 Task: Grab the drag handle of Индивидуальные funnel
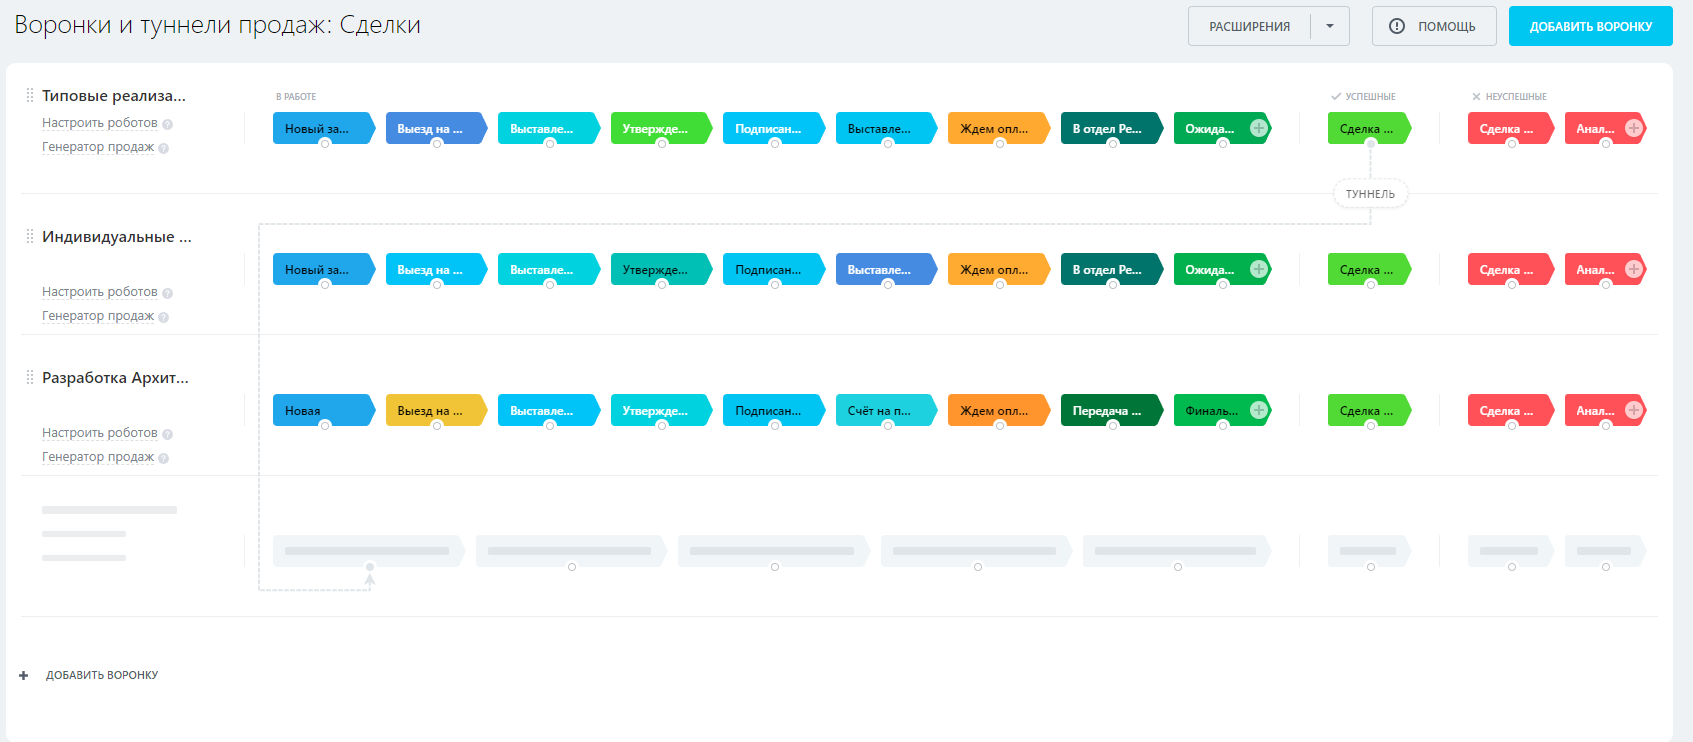pyautogui.click(x=30, y=237)
